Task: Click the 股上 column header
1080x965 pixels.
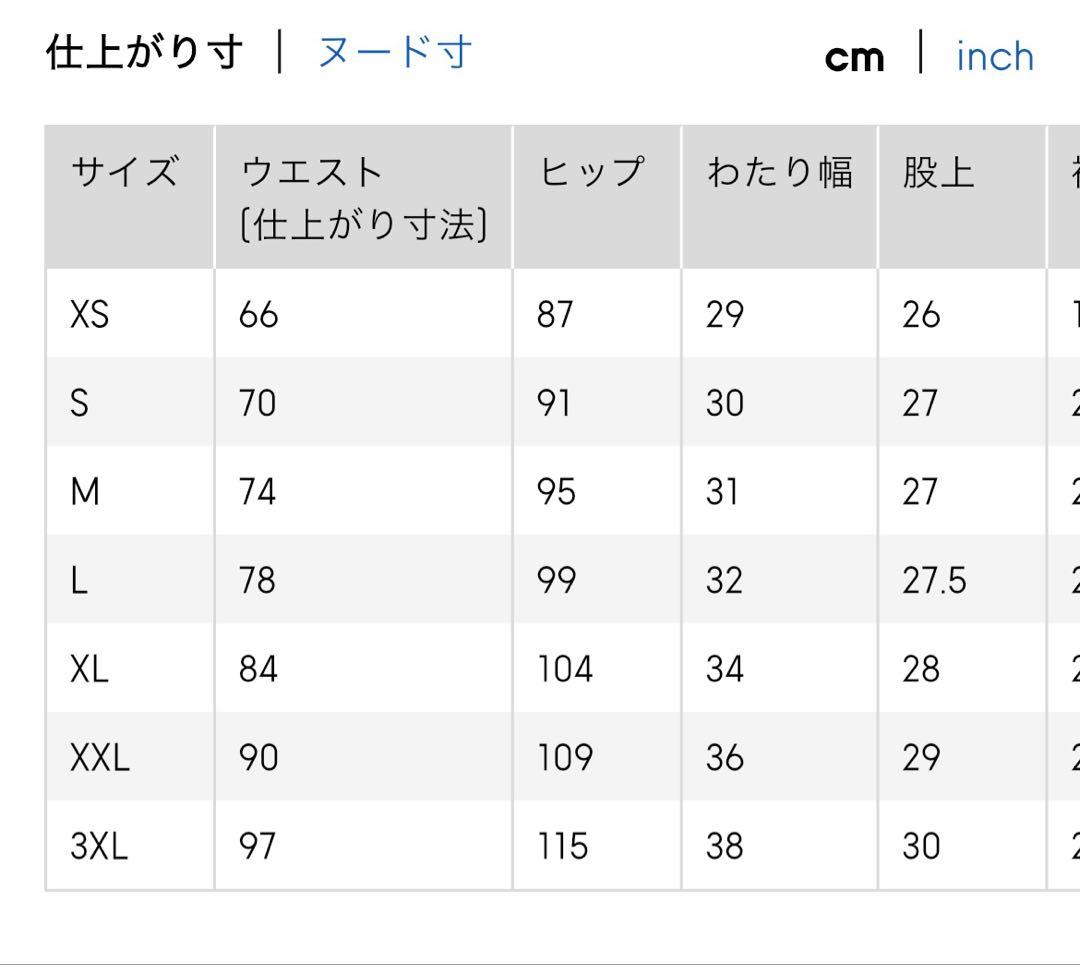Action: coord(937,174)
